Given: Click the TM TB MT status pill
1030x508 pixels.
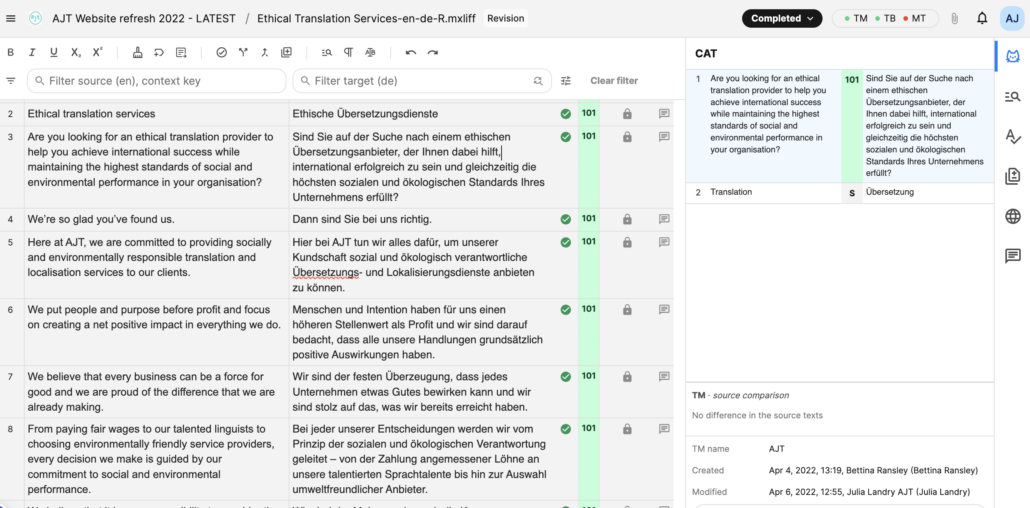Looking at the screenshot, I should click(x=885, y=18).
